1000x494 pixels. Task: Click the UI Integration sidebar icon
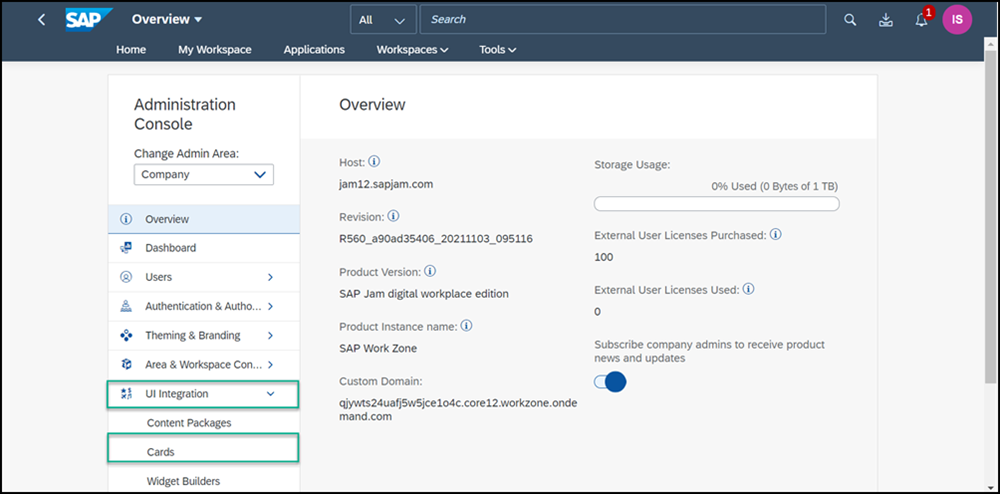click(126, 394)
